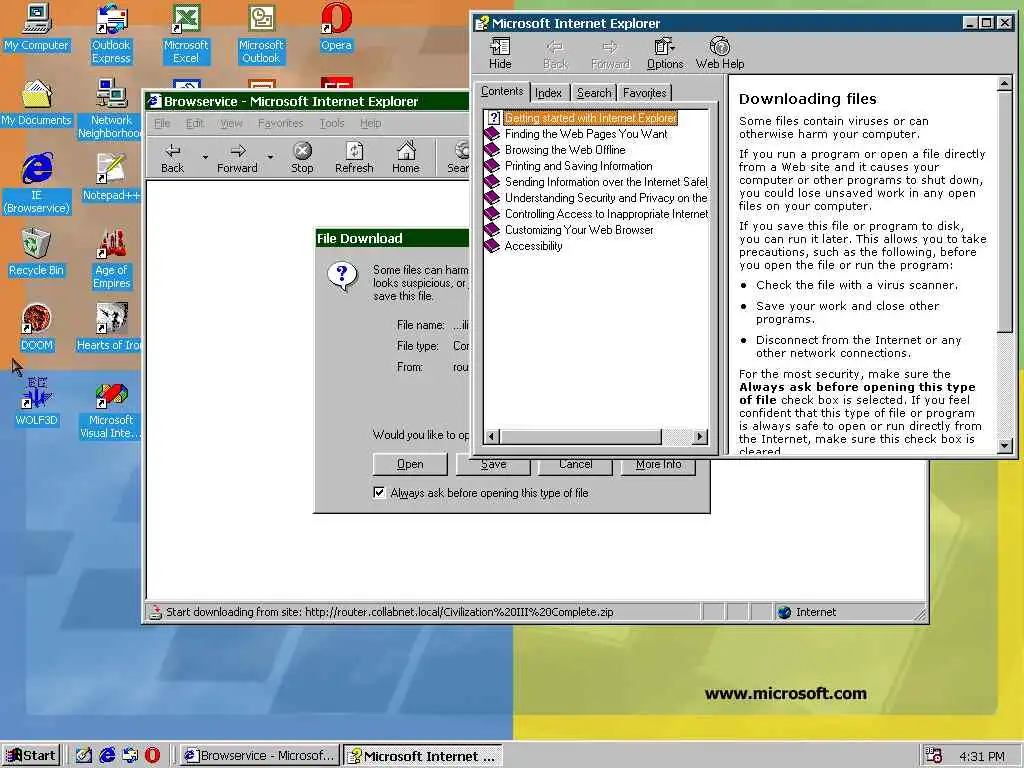Click help text scroll down arrow
The height and width of the screenshot is (768, 1024).
[x=1005, y=445]
